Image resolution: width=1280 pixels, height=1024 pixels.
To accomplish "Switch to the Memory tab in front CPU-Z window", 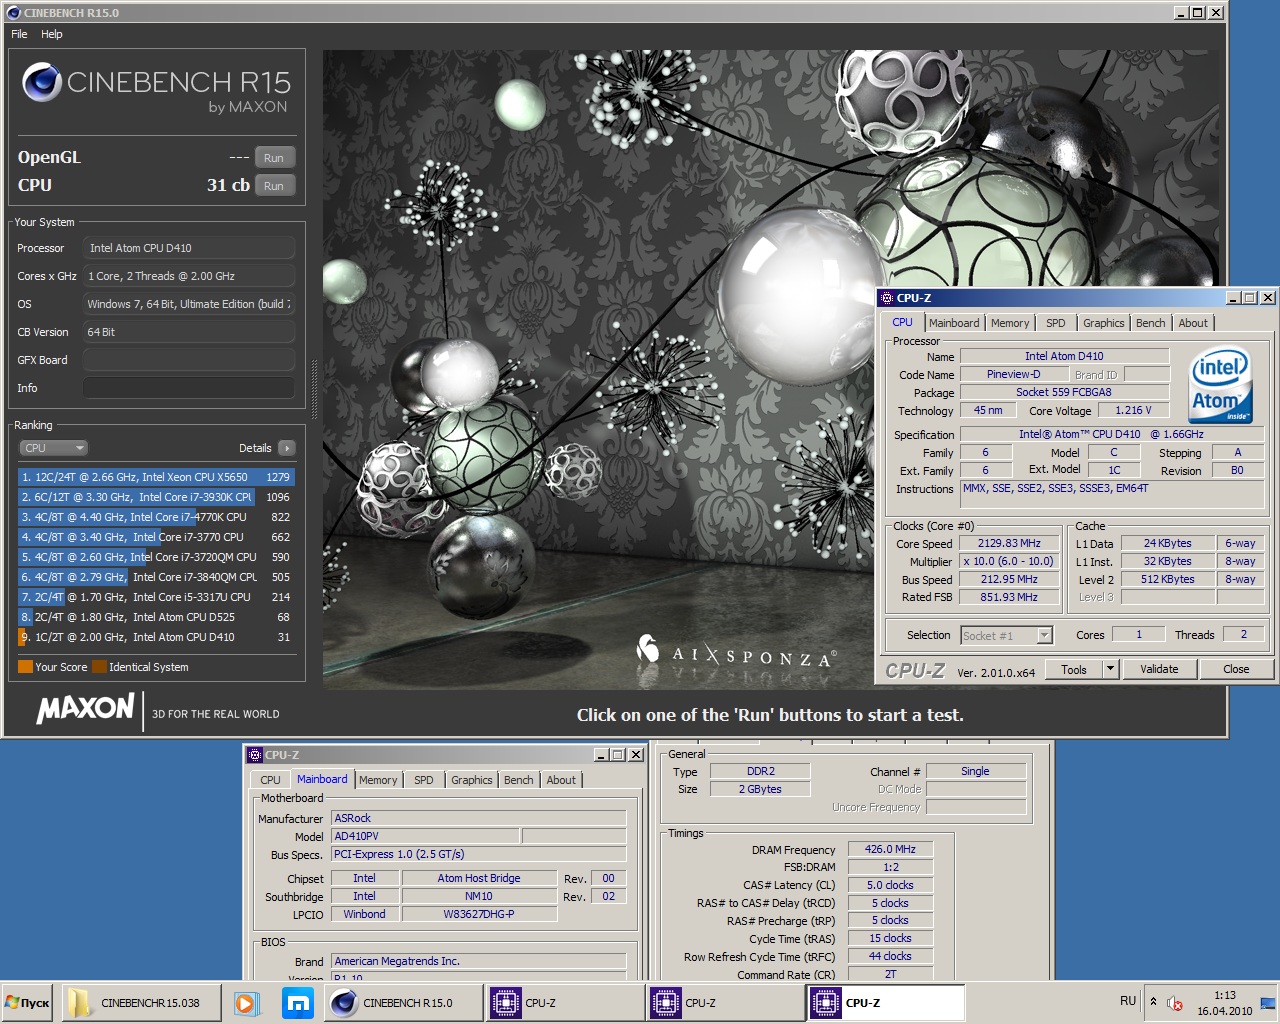I will click(1010, 323).
